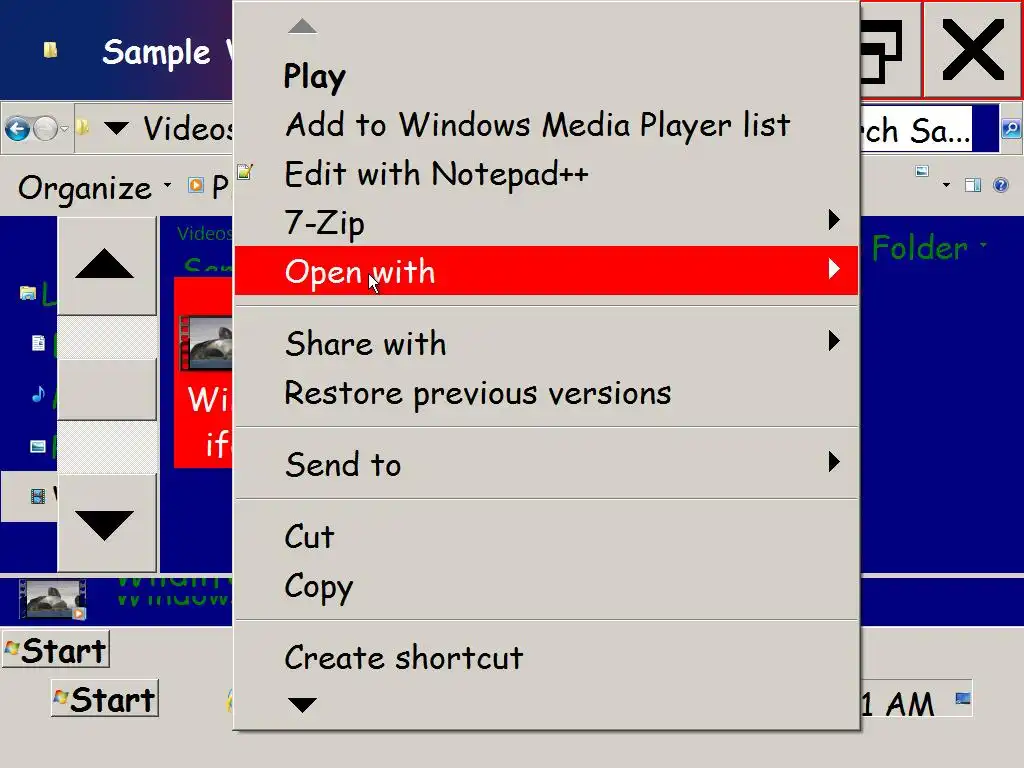Select Videos library item in navigation pane
Viewport: 1024px width, 768px height.
(x=29, y=496)
